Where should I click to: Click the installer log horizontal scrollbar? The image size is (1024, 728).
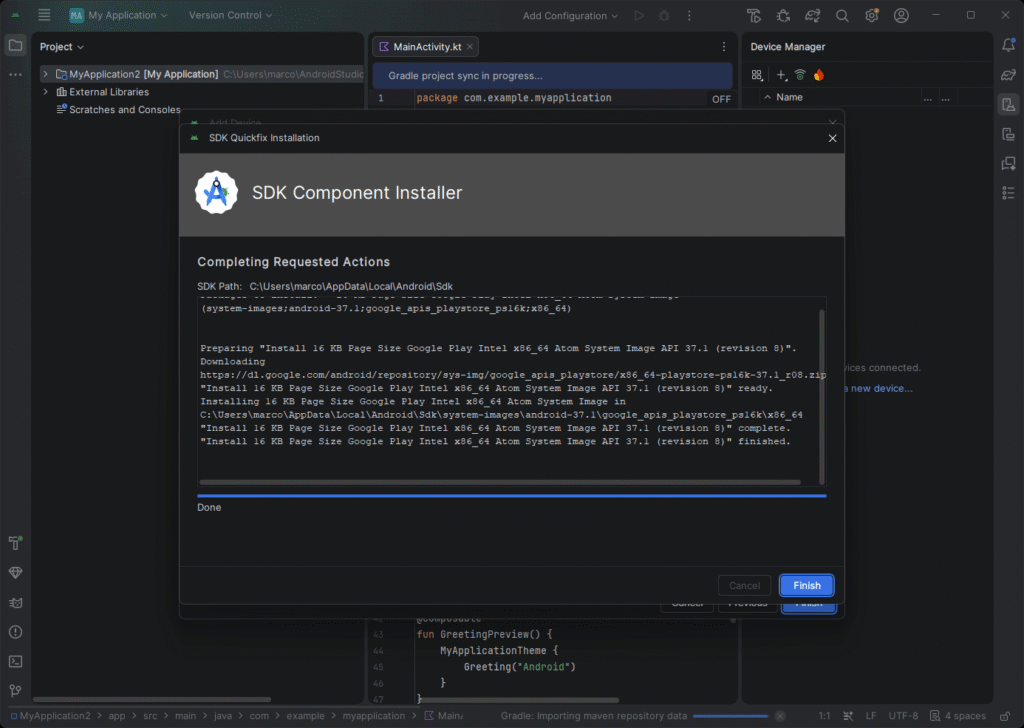pos(500,483)
